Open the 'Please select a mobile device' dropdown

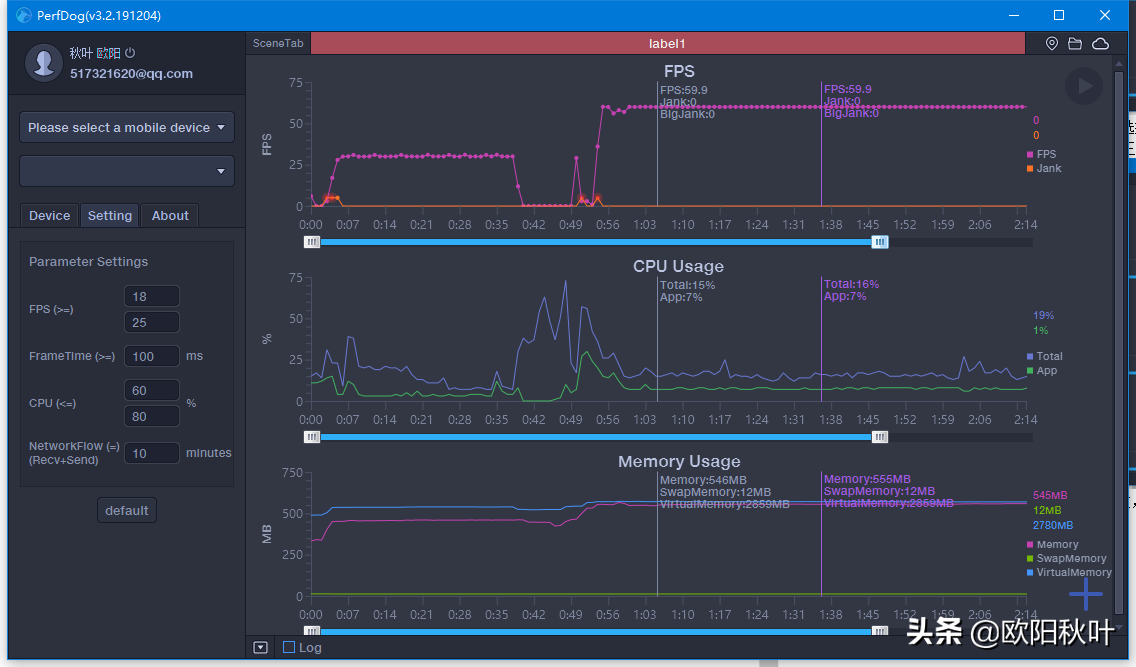tap(127, 127)
